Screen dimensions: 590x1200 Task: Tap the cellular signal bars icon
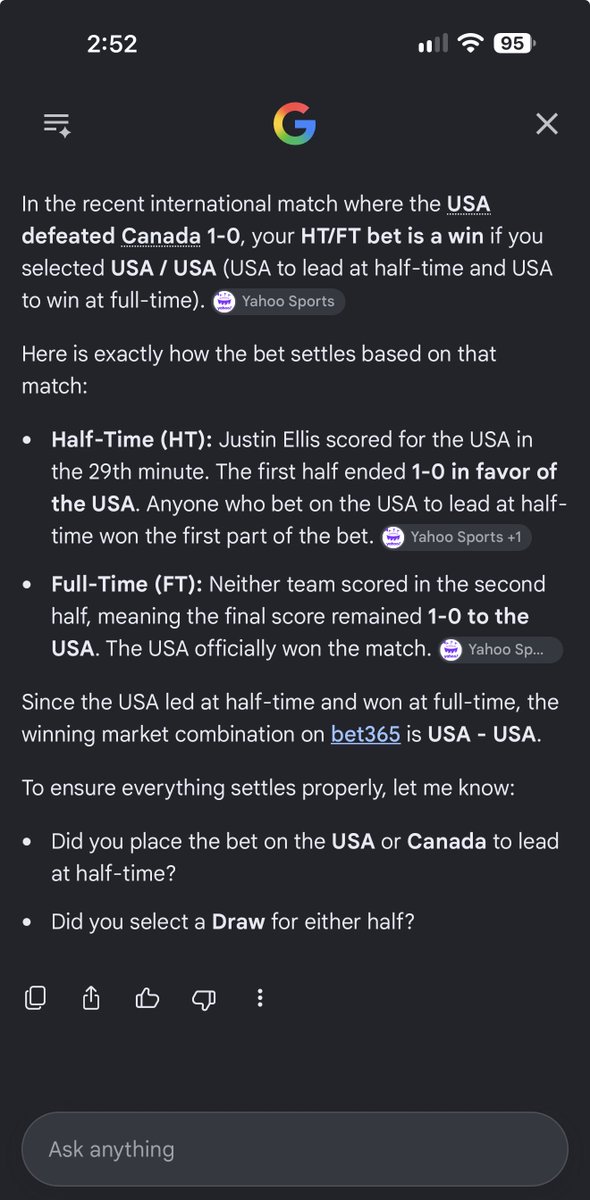(x=433, y=44)
